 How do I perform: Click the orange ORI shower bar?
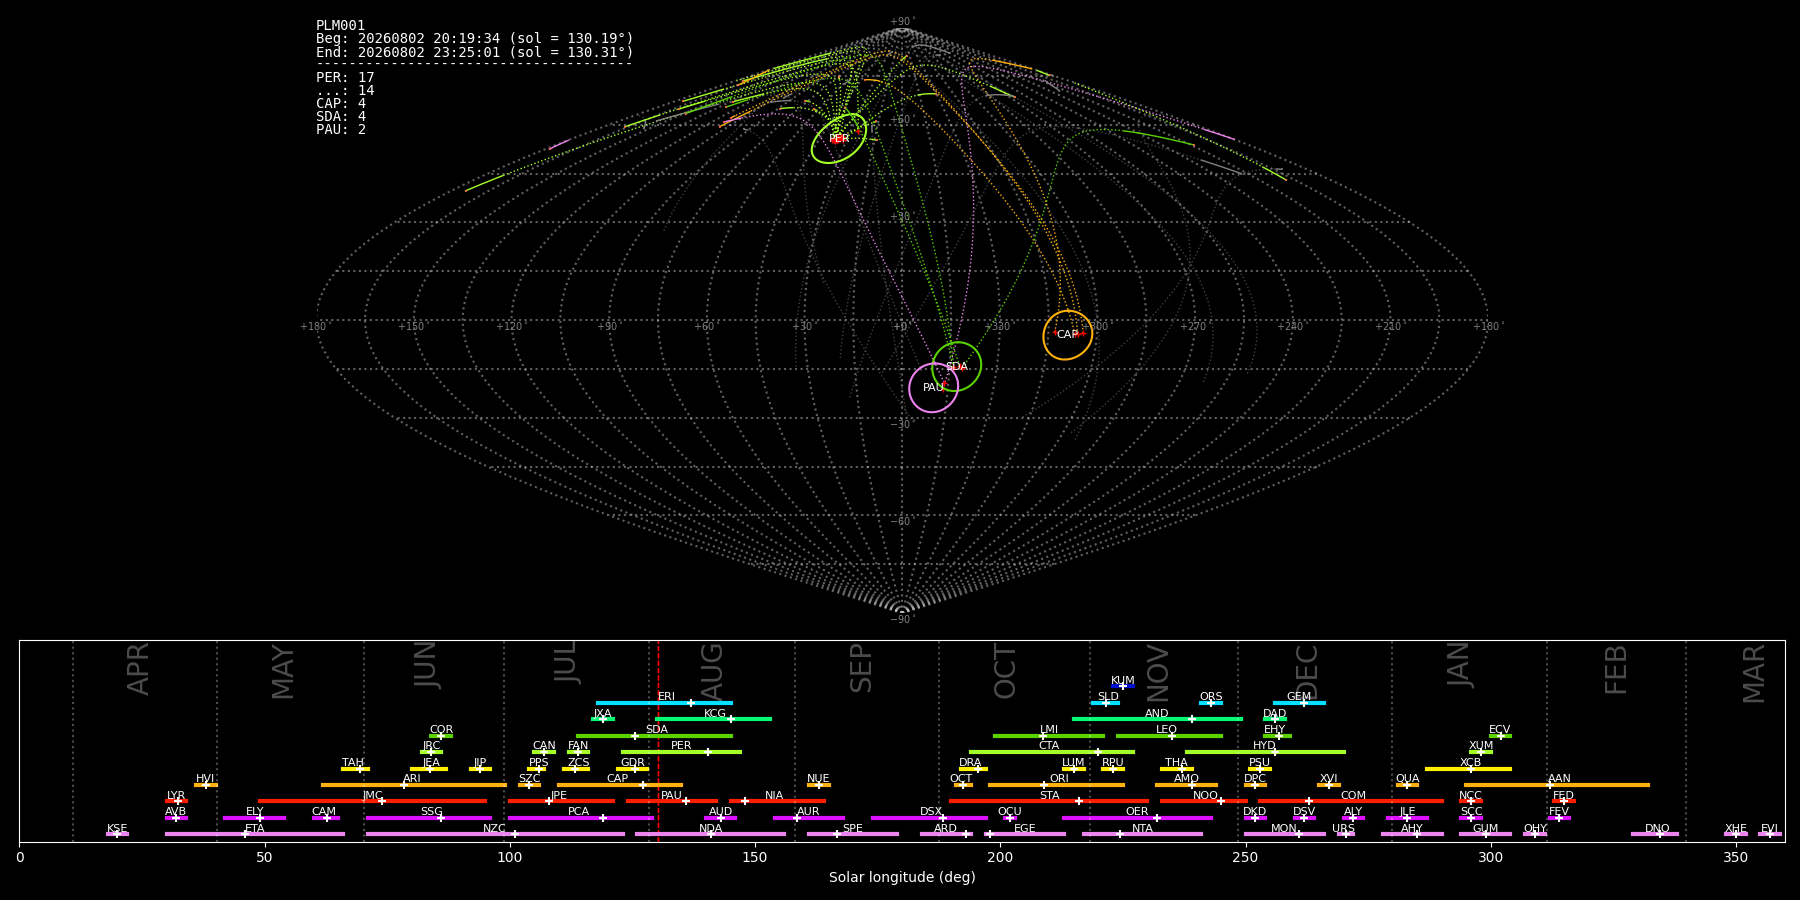pos(1056,785)
